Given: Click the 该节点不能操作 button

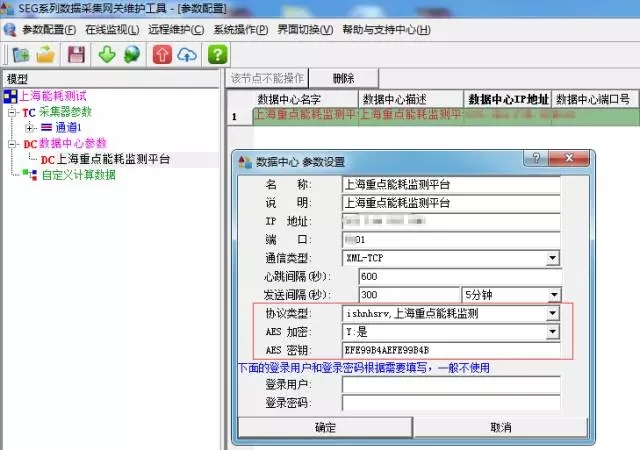Looking at the screenshot, I should click(267, 78).
